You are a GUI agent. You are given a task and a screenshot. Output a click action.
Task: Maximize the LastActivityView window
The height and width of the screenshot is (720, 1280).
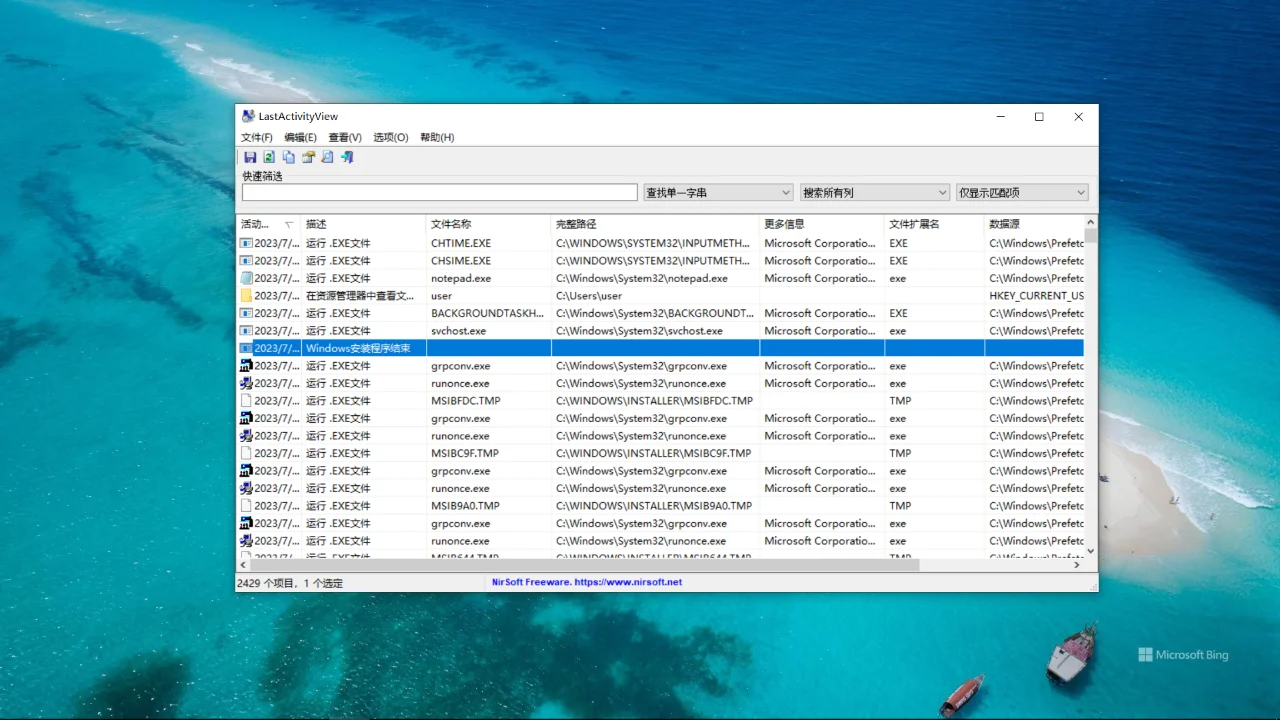click(1039, 117)
